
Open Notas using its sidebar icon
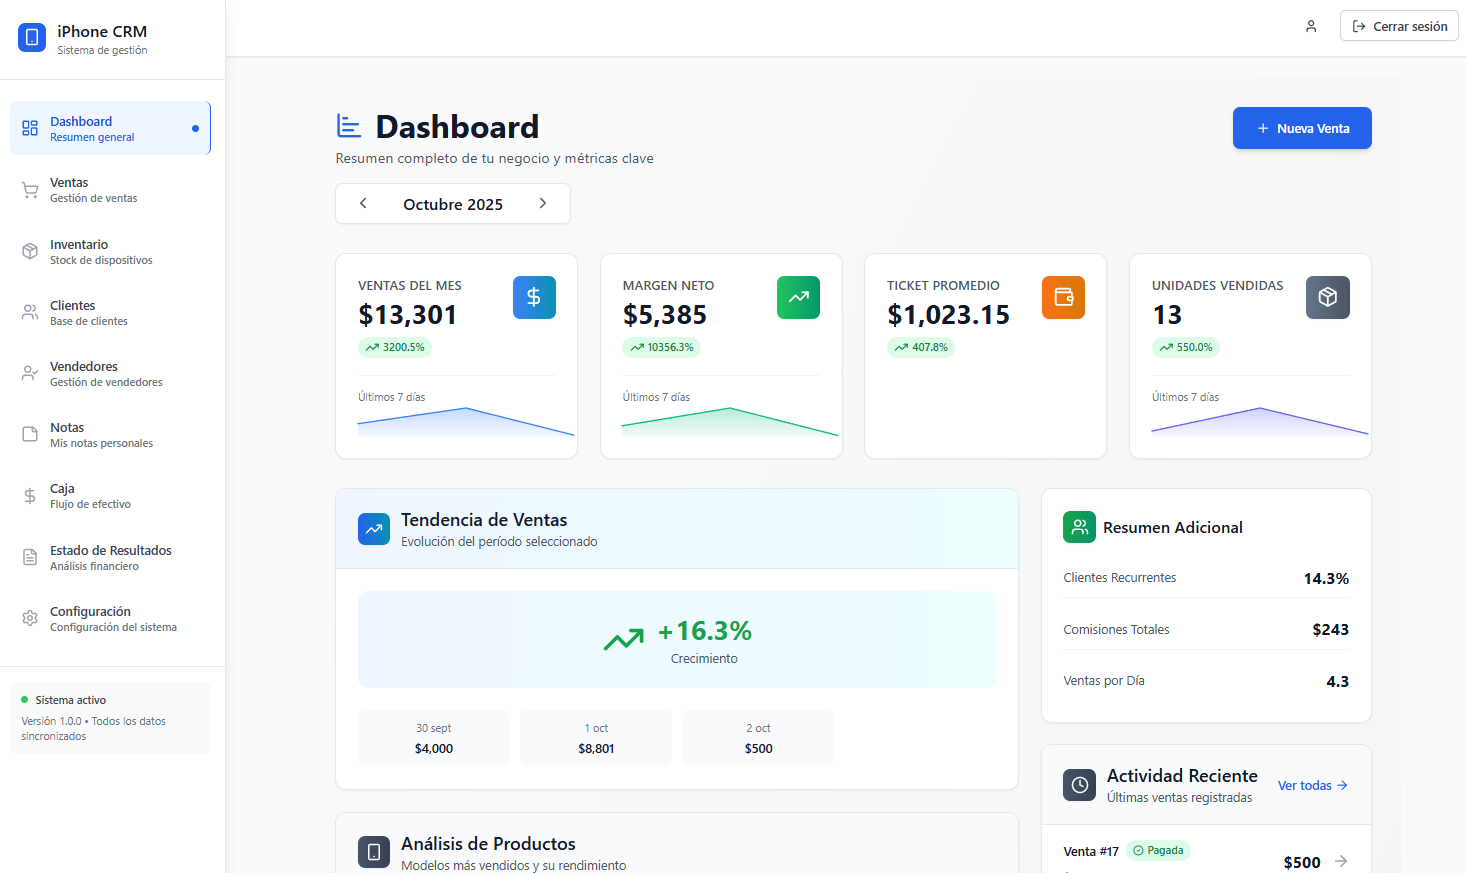(29, 434)
